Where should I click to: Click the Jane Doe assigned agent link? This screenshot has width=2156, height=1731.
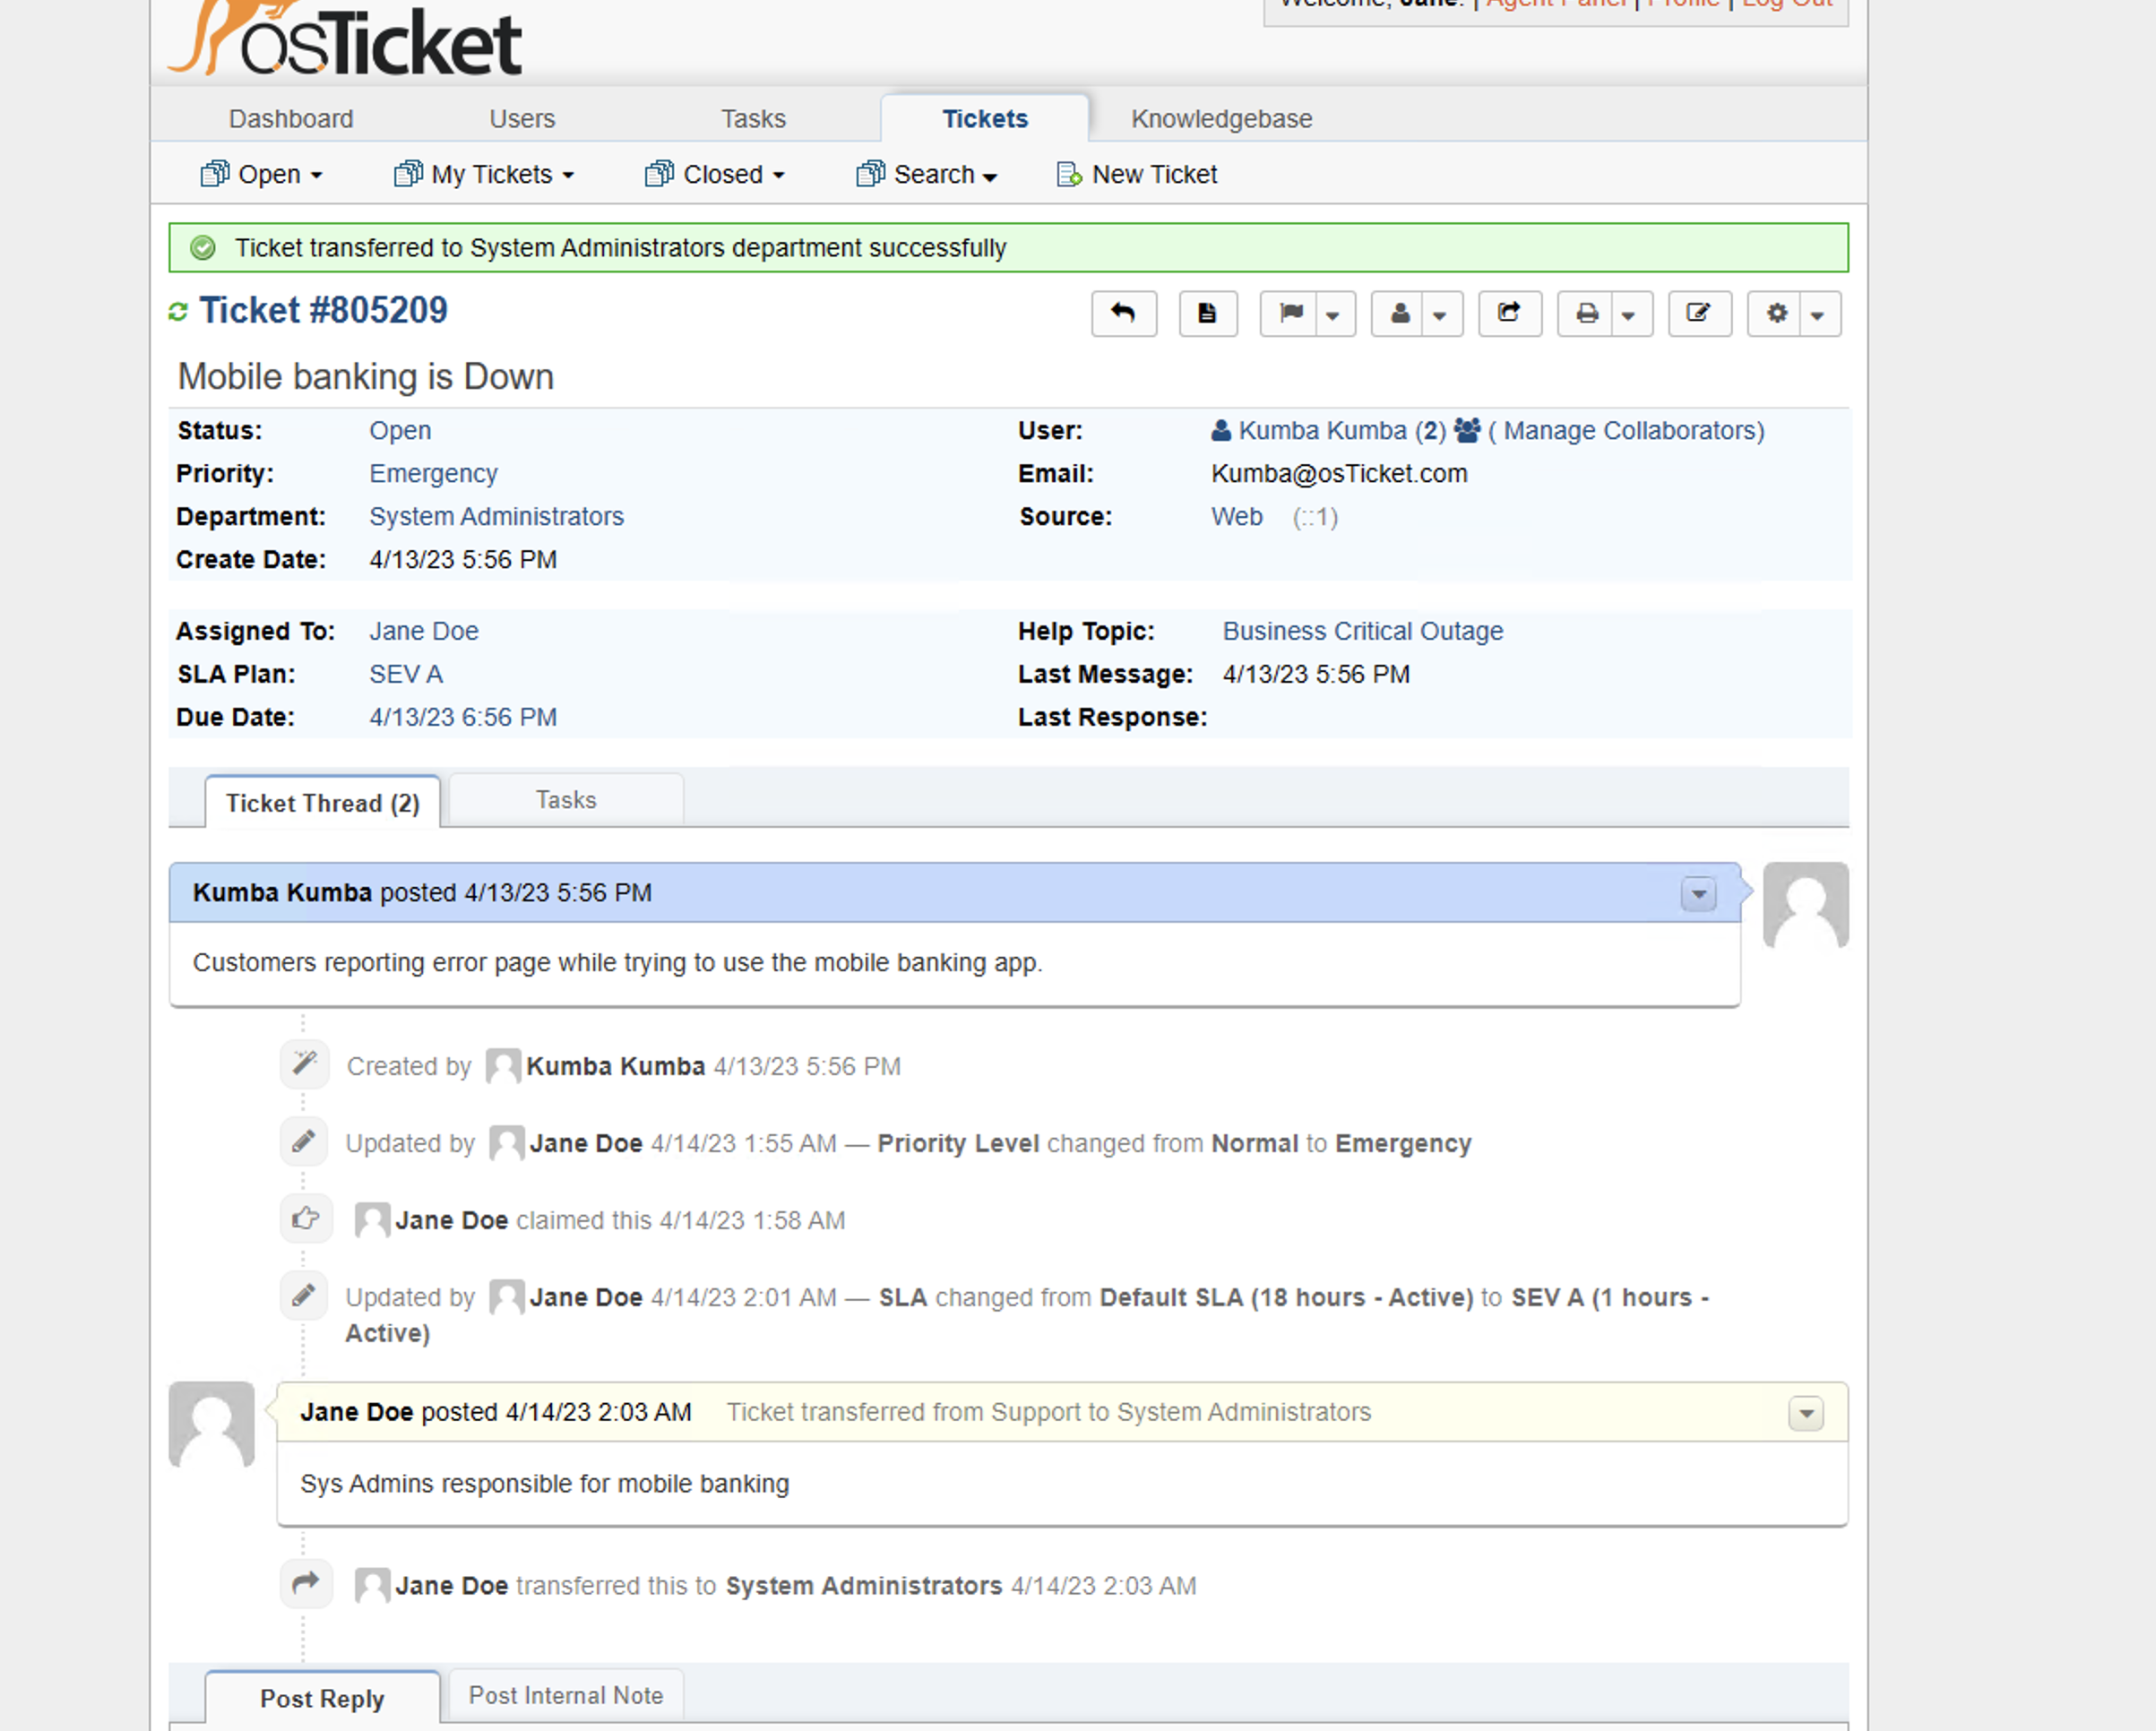coord(423,630)
